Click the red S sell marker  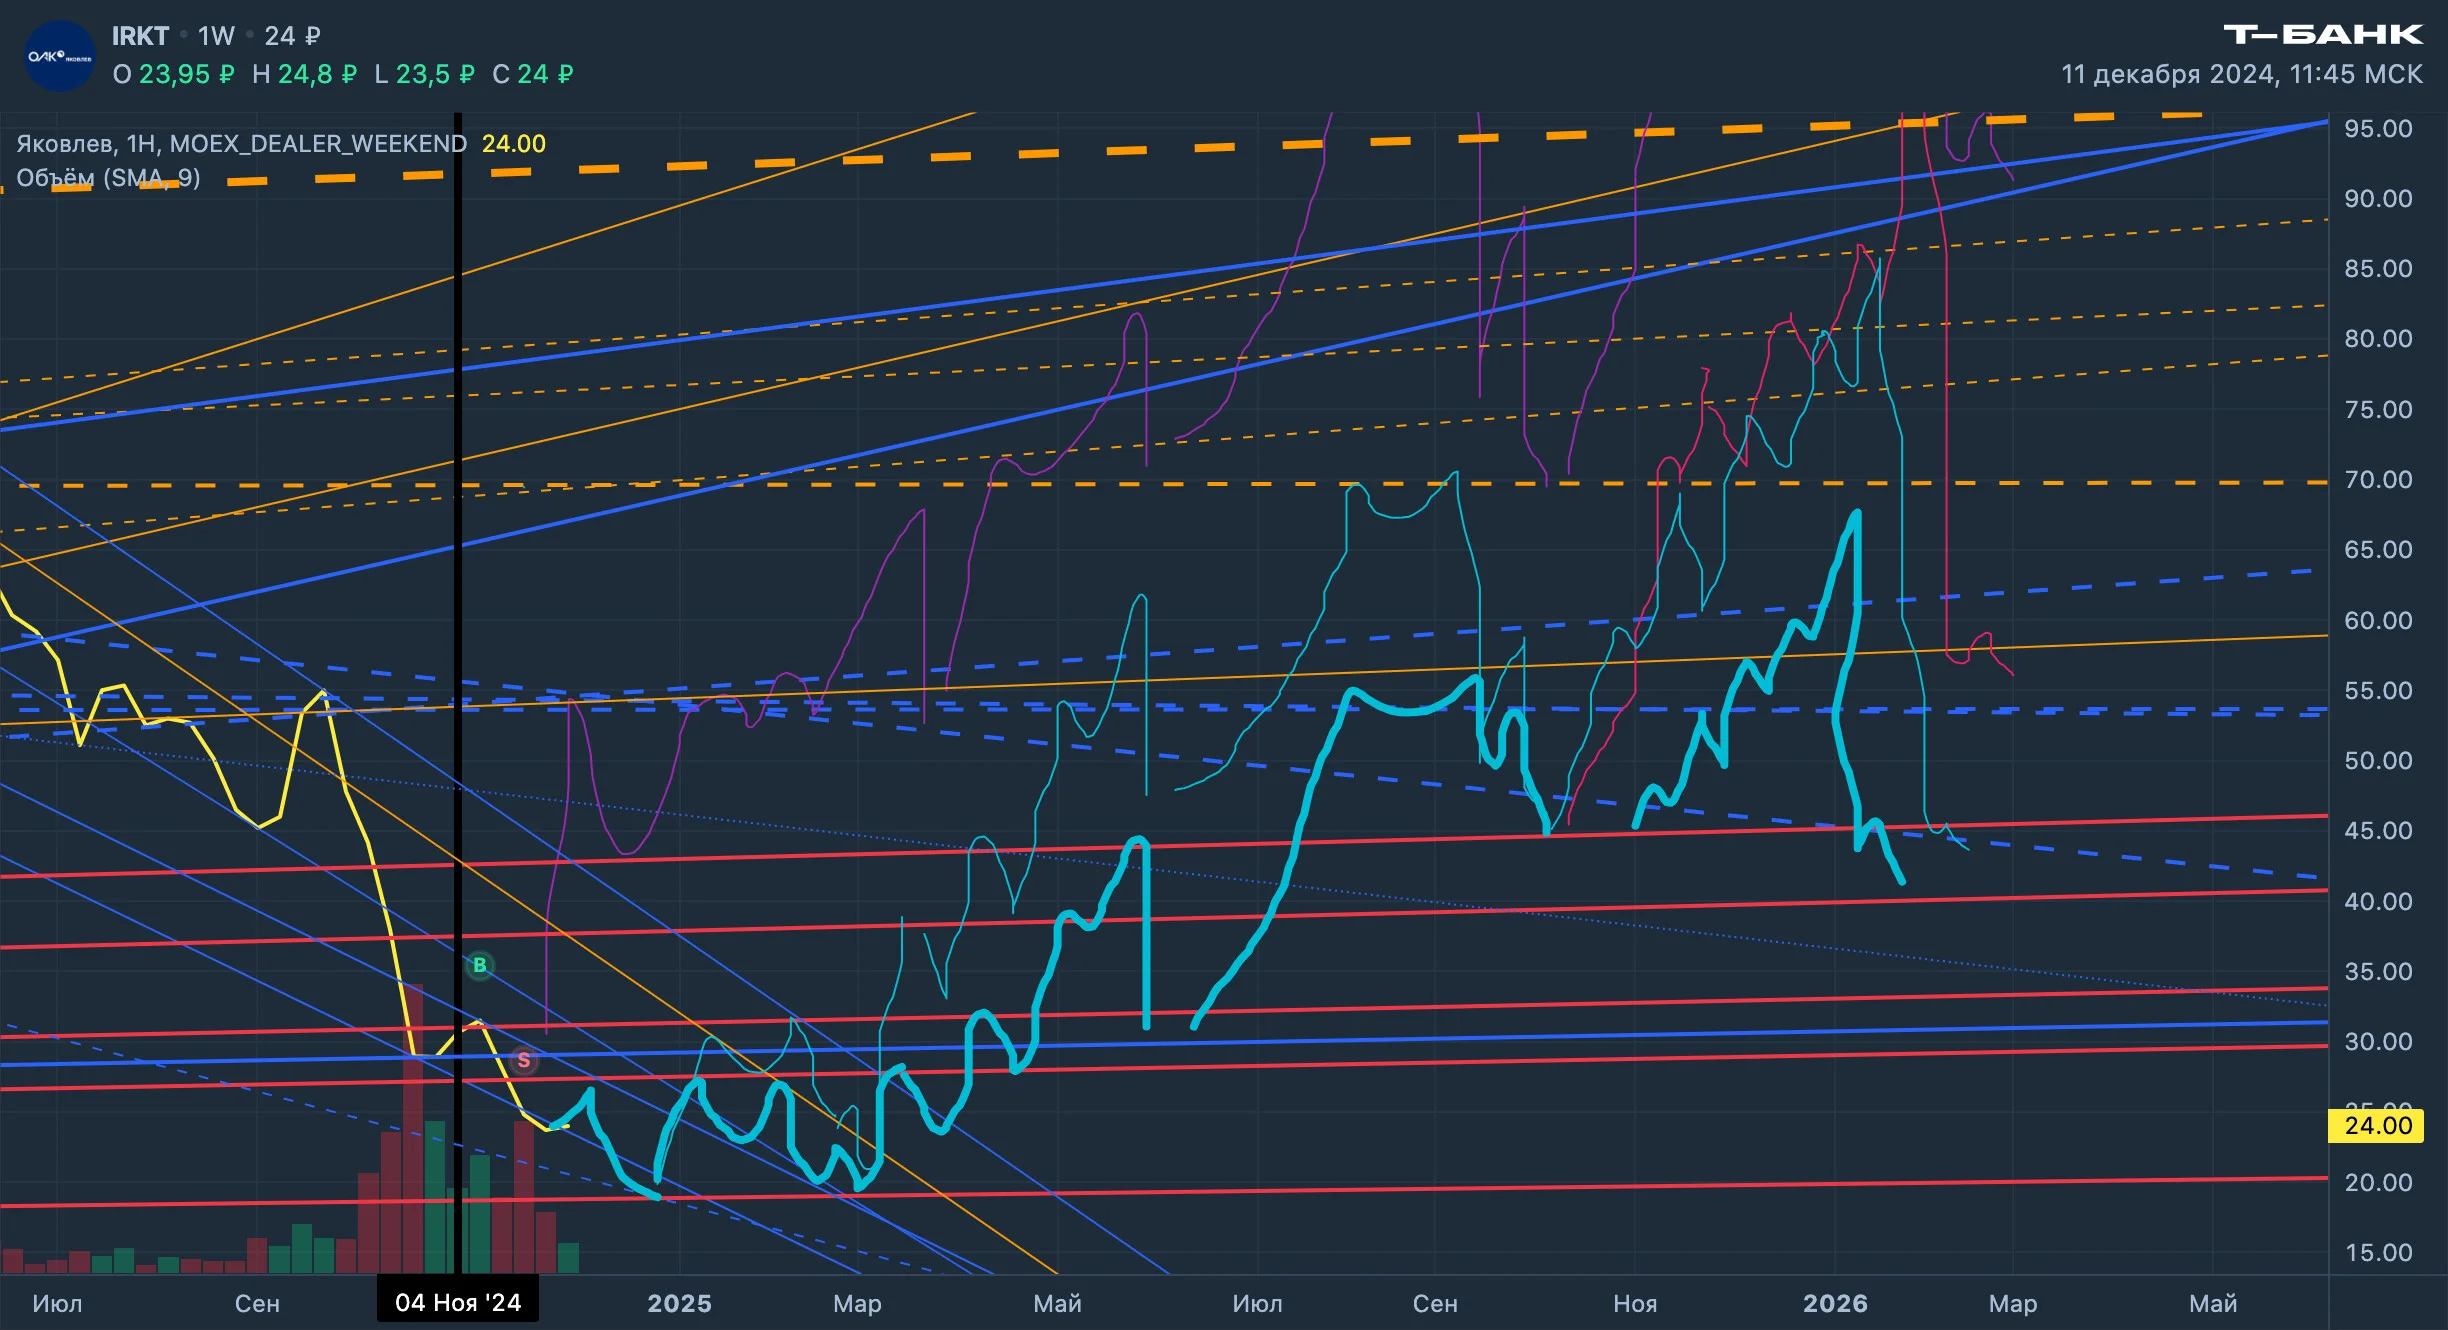tap(524, 1060)
